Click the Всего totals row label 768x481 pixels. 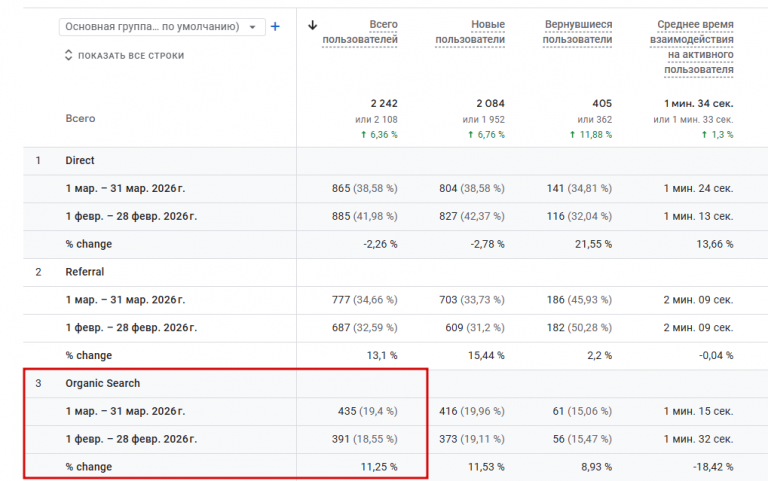80,118
